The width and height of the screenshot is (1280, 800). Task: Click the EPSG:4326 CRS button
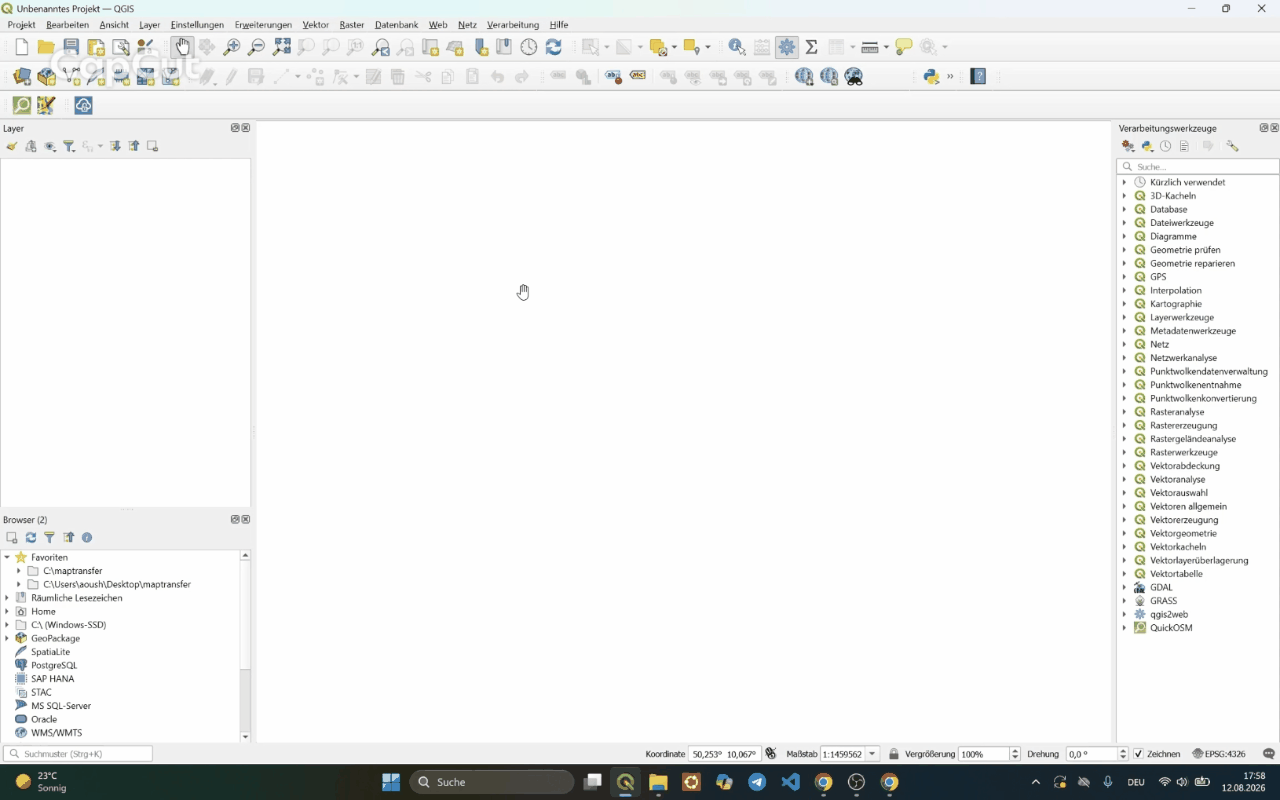pos(1219,754)
